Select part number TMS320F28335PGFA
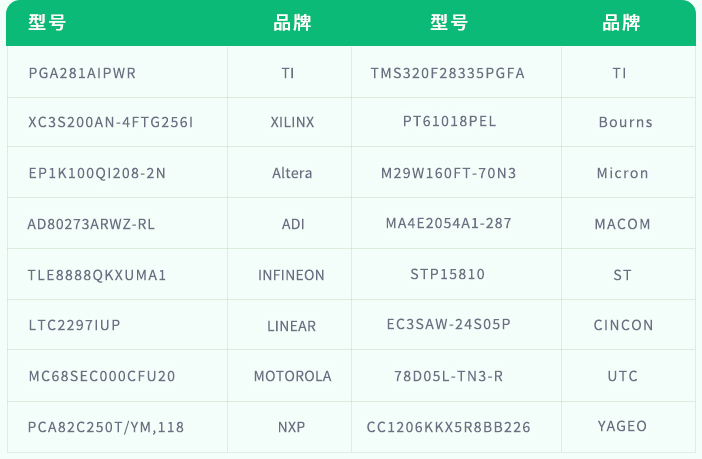 point(448,73)
